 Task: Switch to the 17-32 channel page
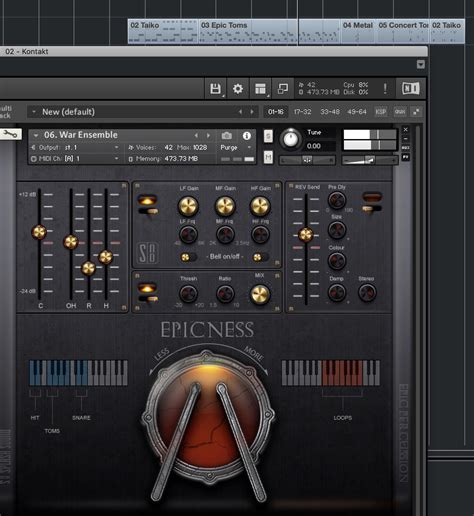[302, 112]
